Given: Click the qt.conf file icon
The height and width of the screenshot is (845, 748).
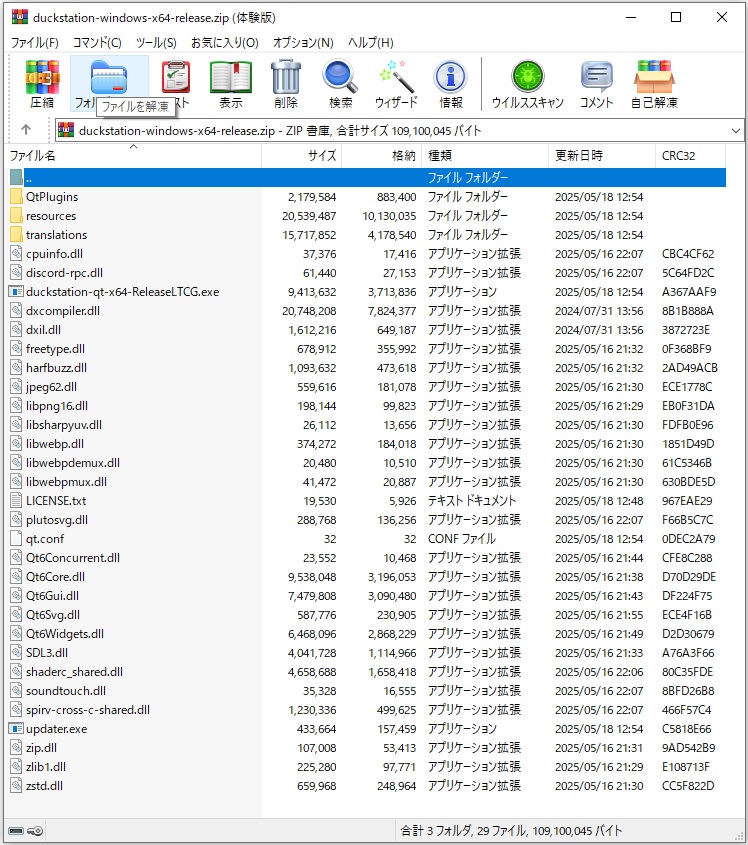Looking at the screenshot, I should [x=16, y=538].
